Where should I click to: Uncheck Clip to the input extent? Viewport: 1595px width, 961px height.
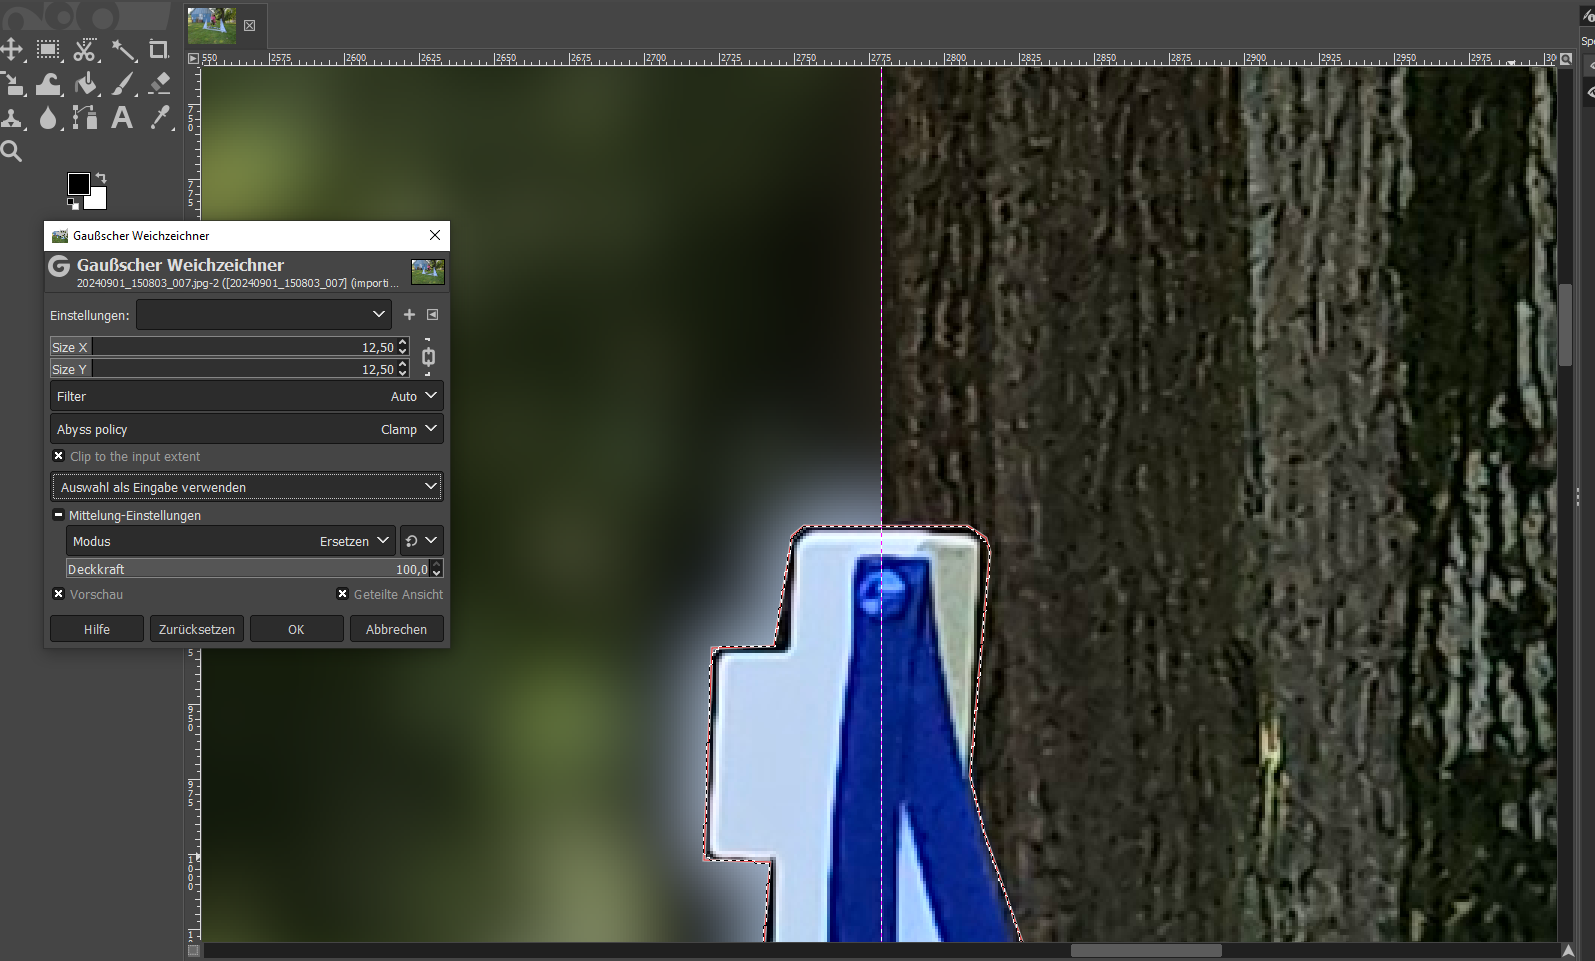coord(58,456)
